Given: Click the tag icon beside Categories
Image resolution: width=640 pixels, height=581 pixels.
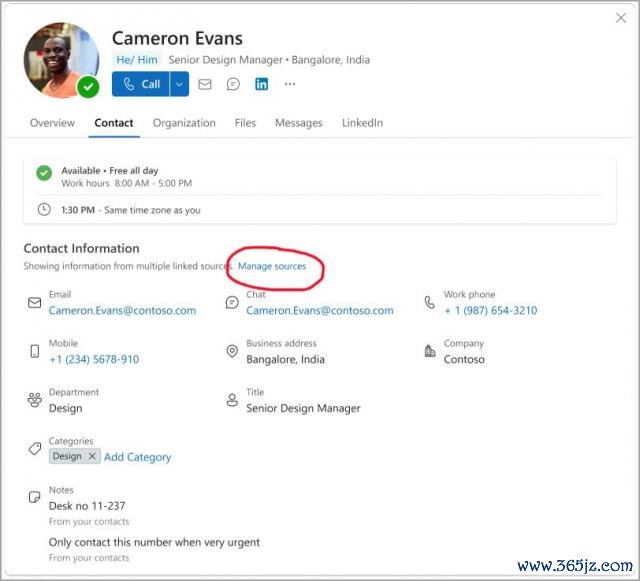Looking at the screenshot, I should (x=35, y=449).
